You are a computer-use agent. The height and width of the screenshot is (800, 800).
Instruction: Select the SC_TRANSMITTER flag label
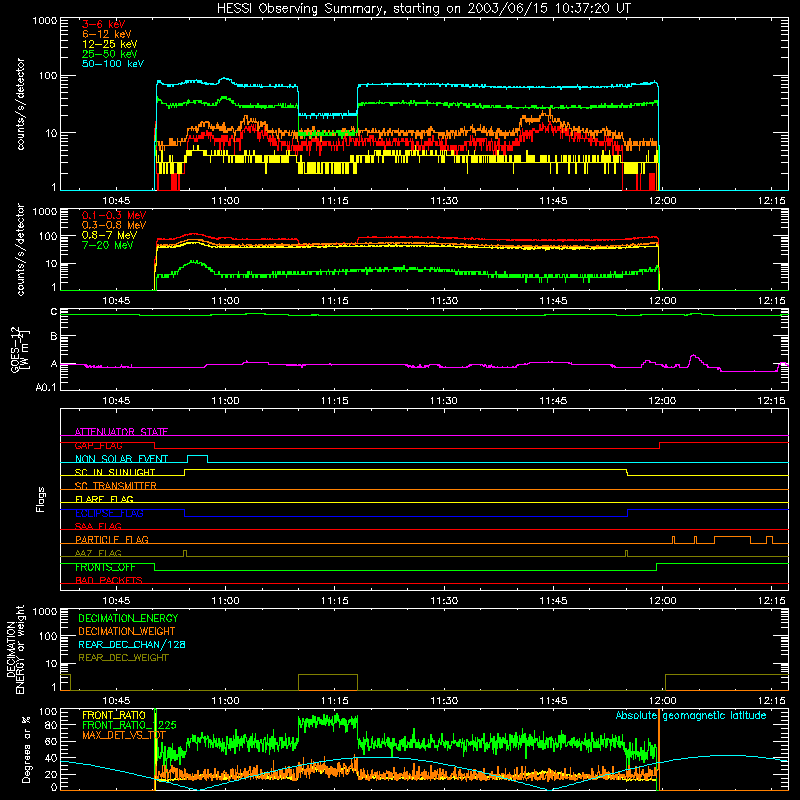[x=115, y=486]
